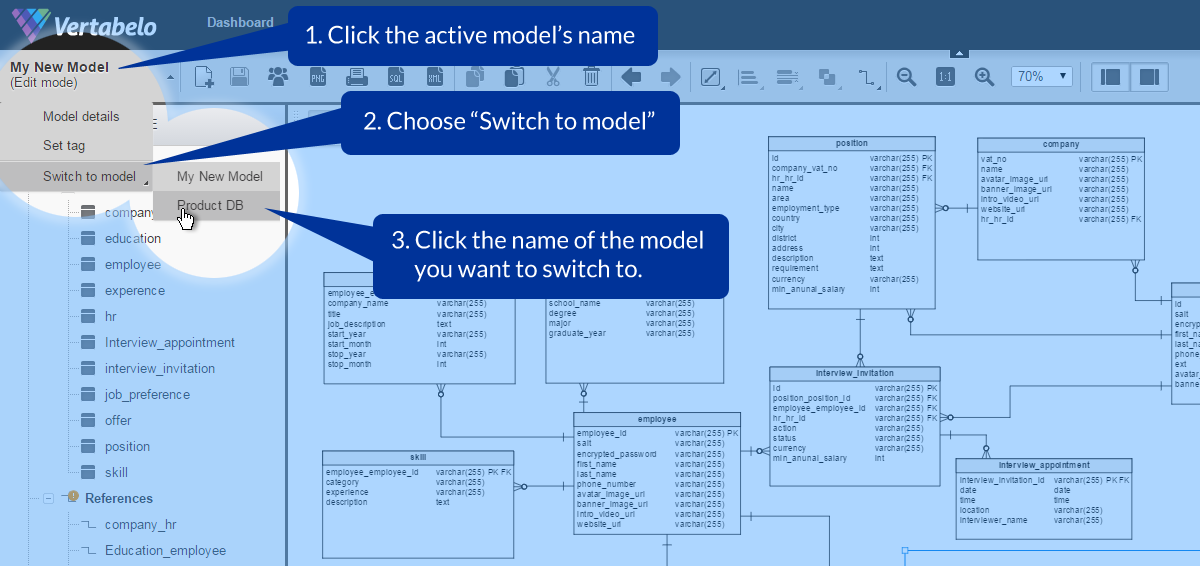Screen dimensions: 1200x566
Task: Click the generate SQL icon
Action: [x=396, y=77]
